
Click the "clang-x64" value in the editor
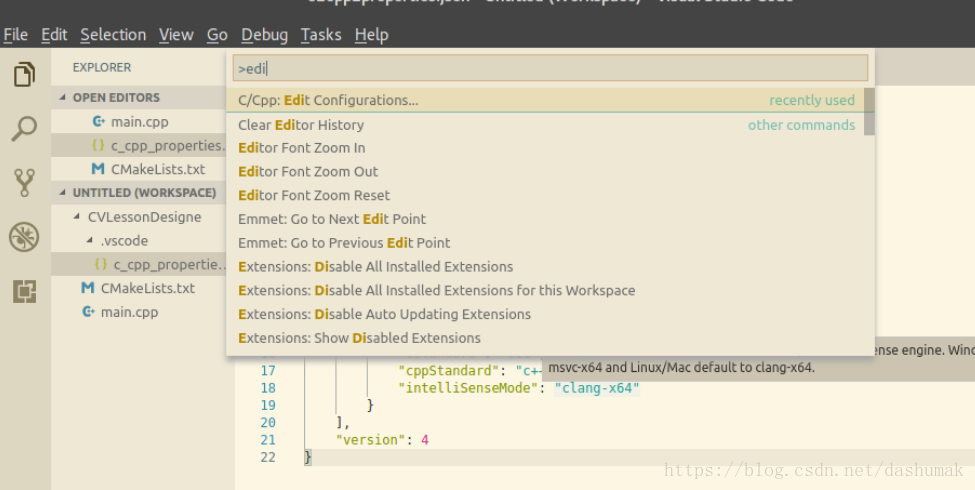597,388
